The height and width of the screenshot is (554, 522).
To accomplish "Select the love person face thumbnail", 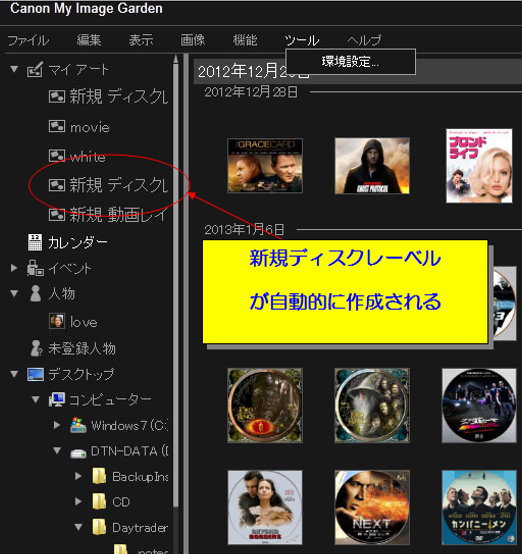I will click(x=57, y=321).
